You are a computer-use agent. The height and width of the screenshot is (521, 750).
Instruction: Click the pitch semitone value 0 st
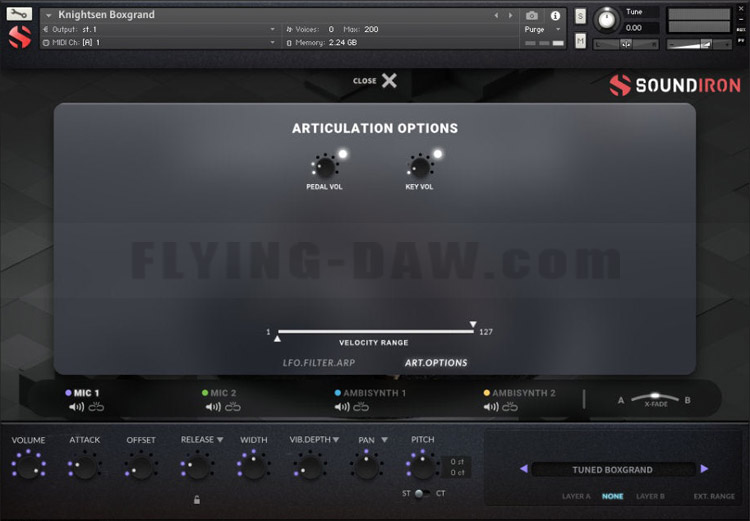[x=457, y=462]
